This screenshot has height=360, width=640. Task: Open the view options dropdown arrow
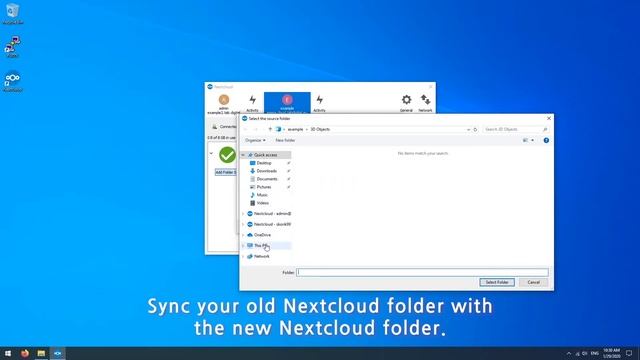(x=532, y=140)
